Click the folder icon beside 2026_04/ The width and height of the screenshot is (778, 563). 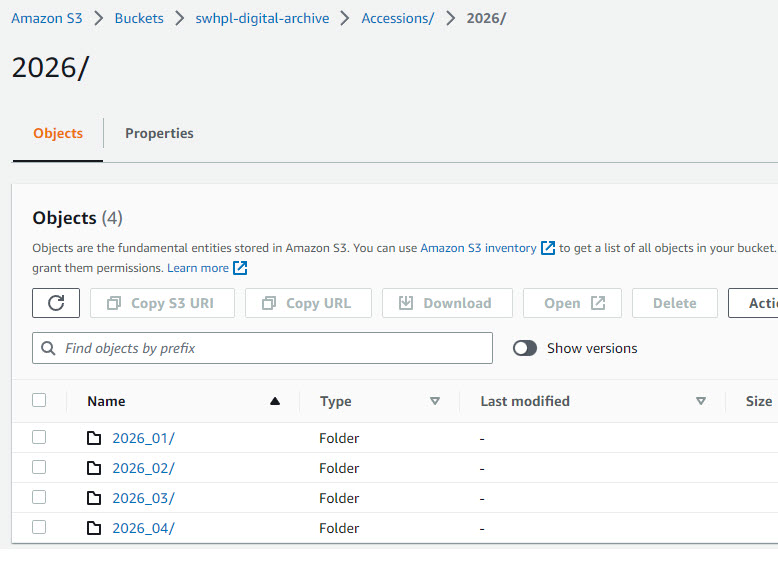(x=94, y=528)
